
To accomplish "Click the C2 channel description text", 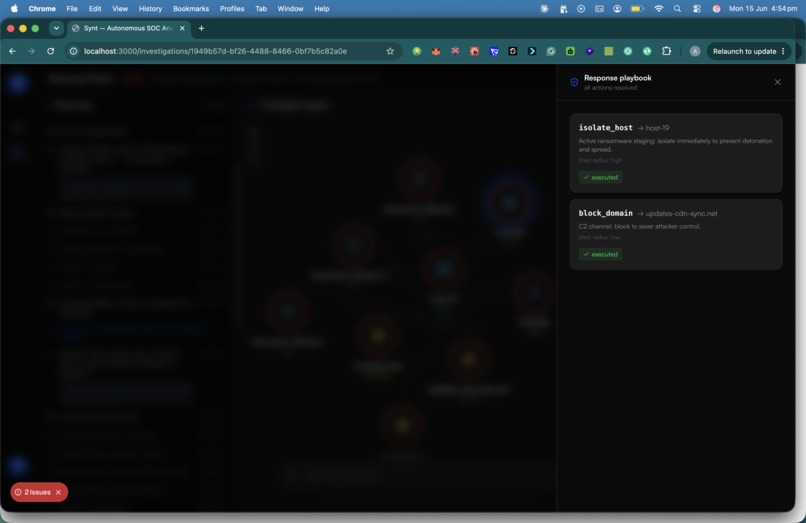I will click(639, 226).
